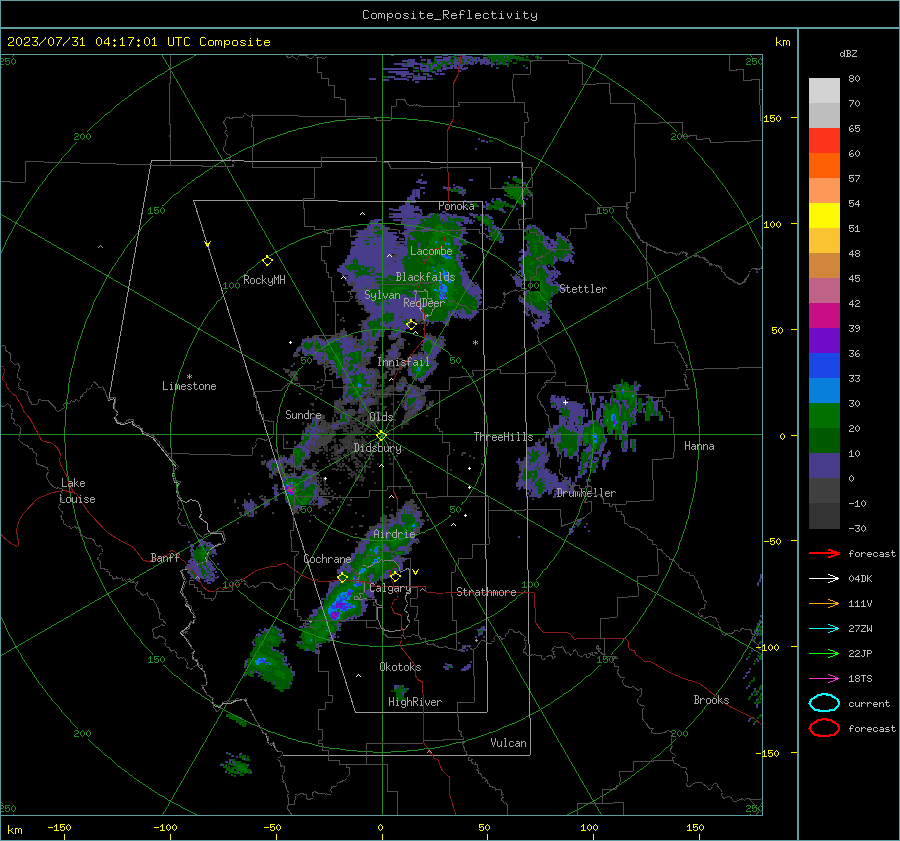Click the Cochrane city label
This screenshot has height=841, width=900.
pos(327,559)
